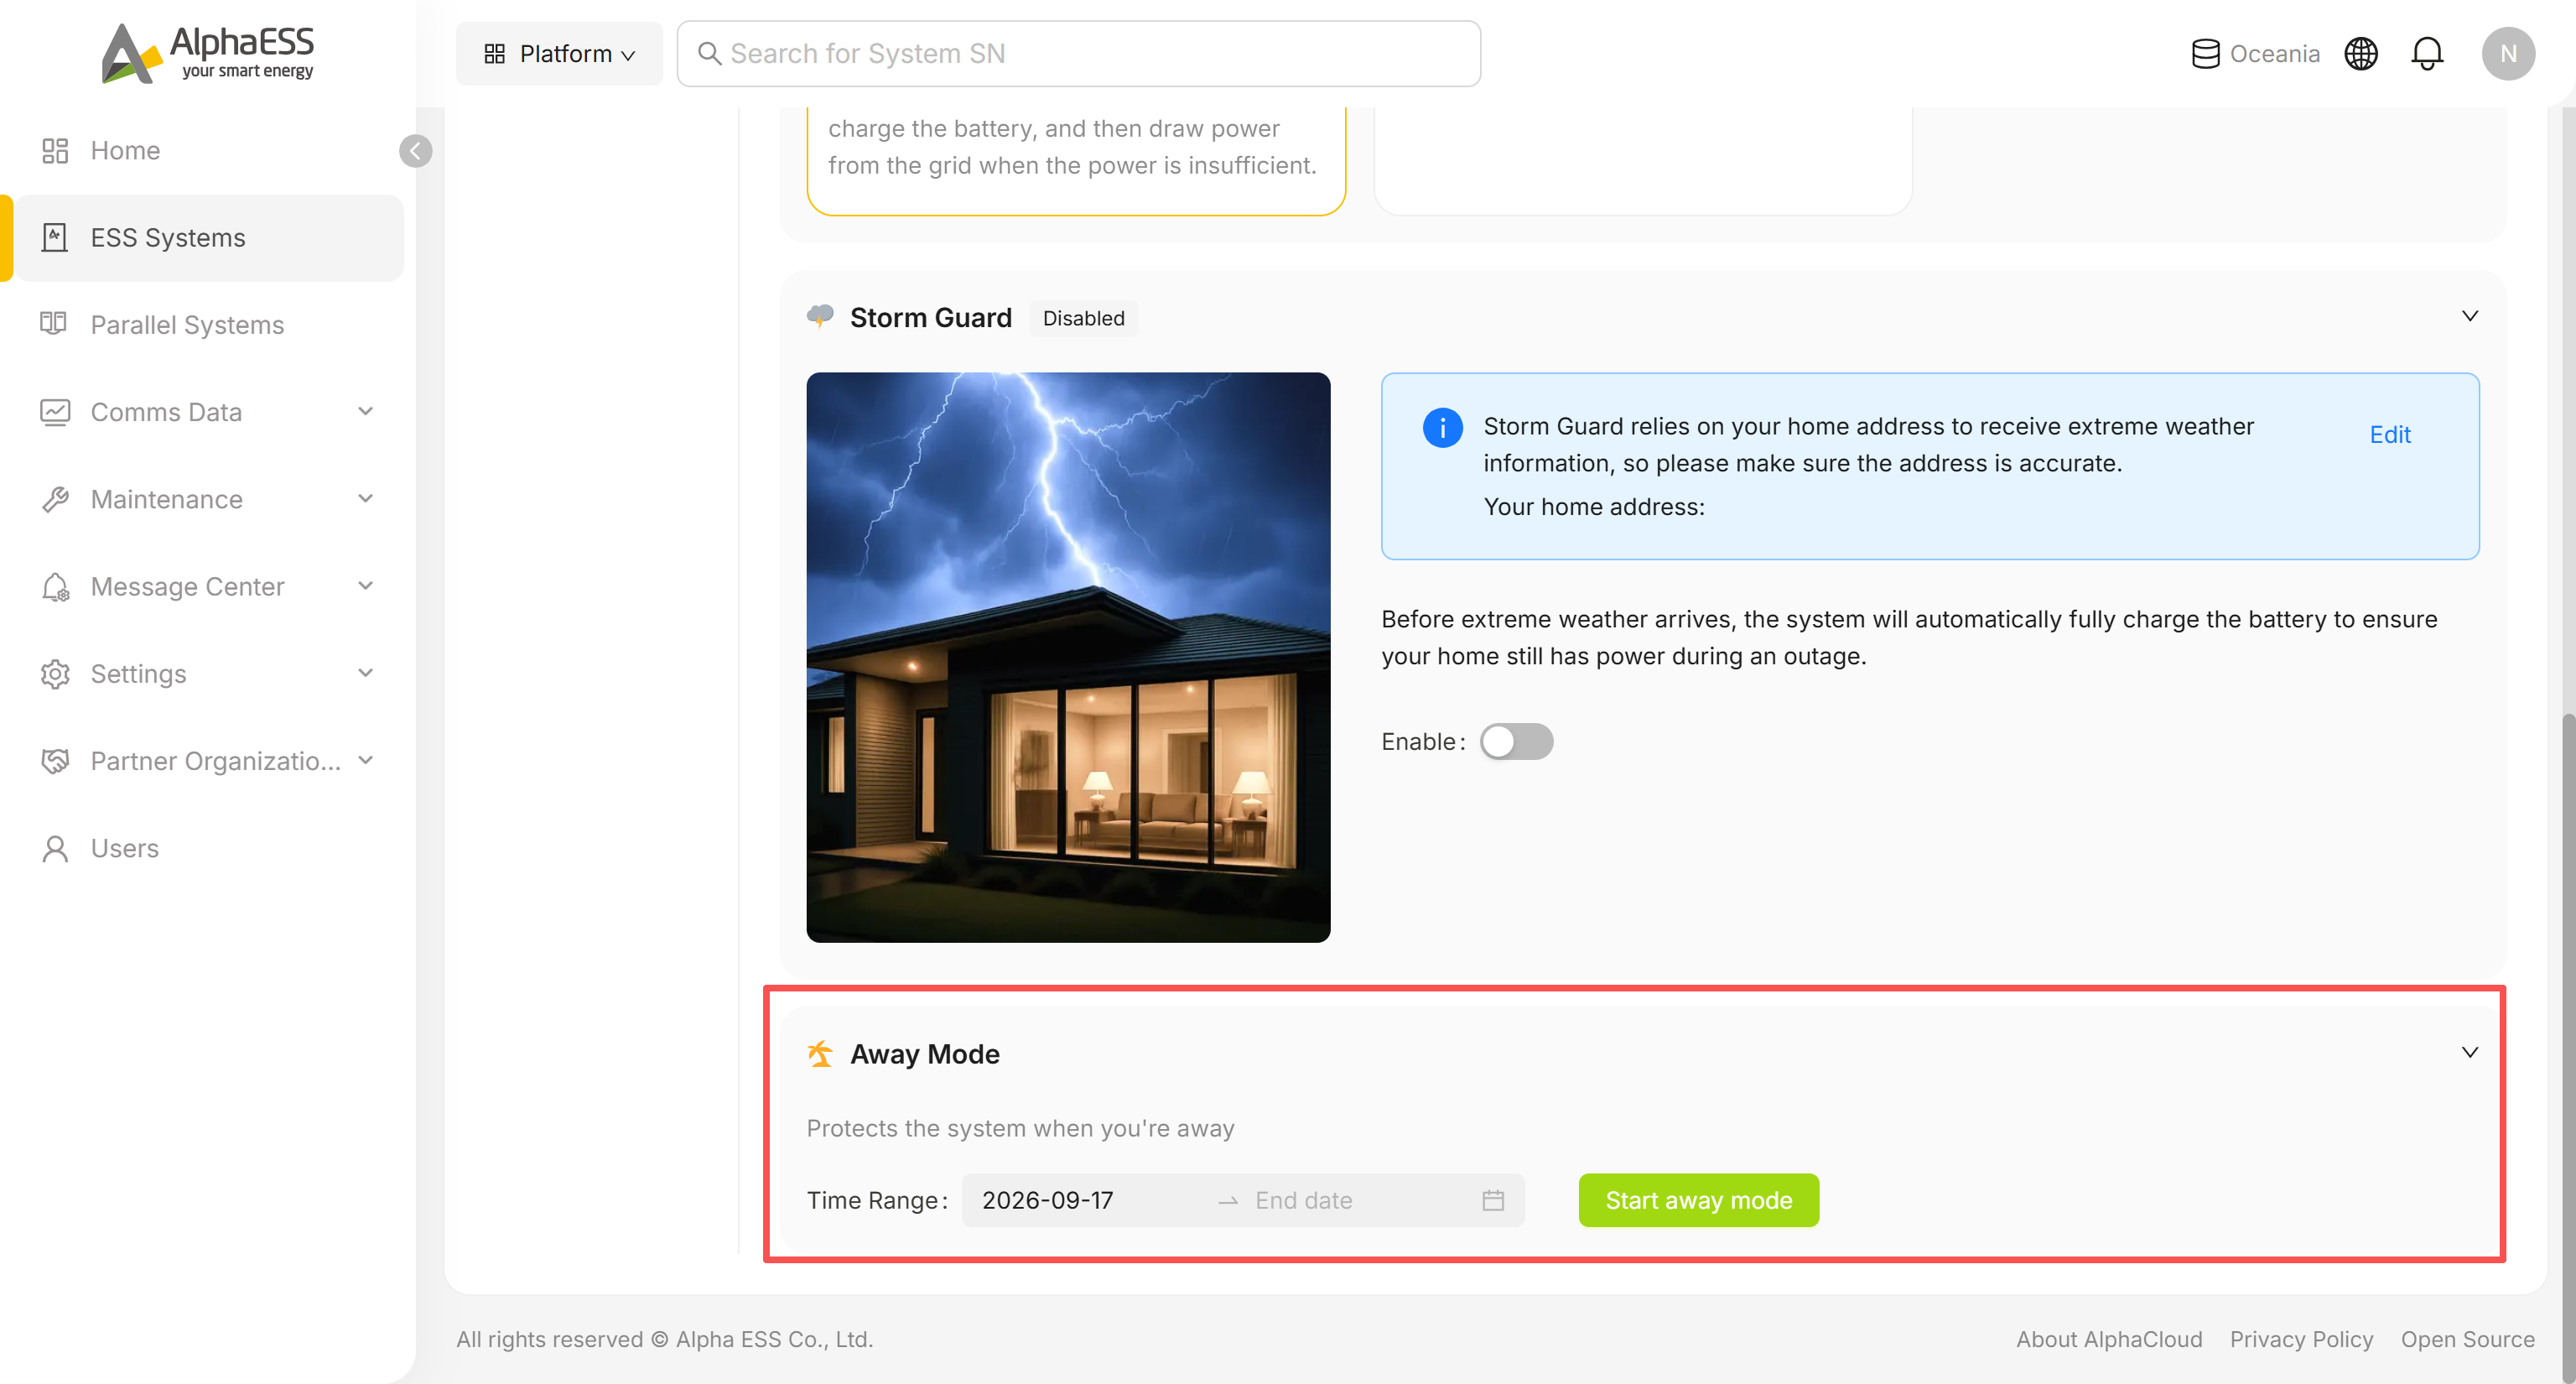Click the End date field
This screenshot has height=1384, width=2576.
1358,1200
